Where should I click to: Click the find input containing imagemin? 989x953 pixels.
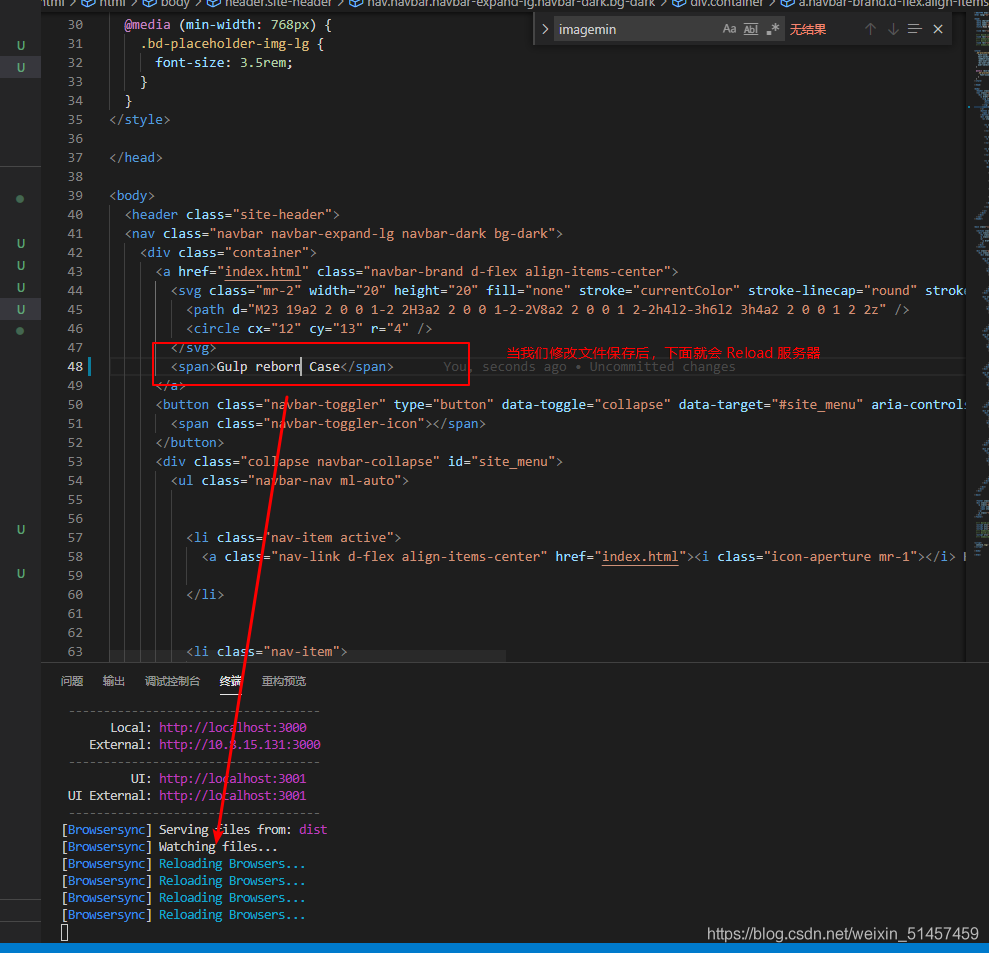click(x=637, y=29)
